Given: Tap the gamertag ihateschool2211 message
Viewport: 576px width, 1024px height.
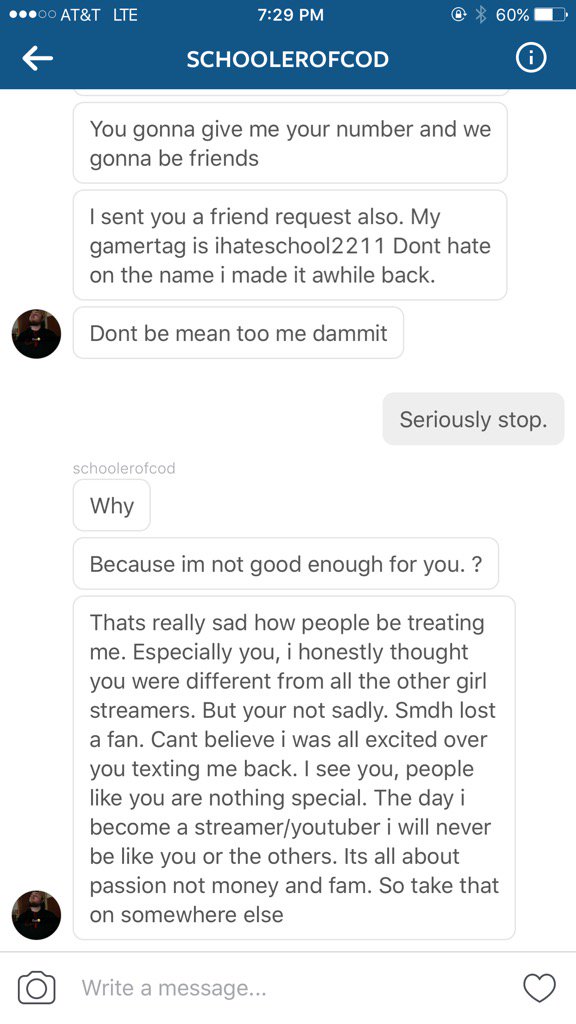Looking at the screenshot, I should pyautogui.click(x=290, y=246).
